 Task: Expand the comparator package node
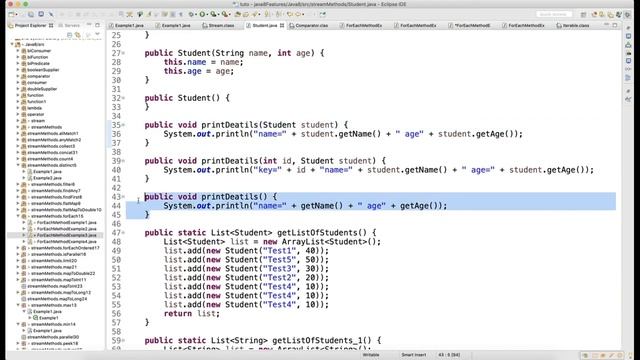18,76
